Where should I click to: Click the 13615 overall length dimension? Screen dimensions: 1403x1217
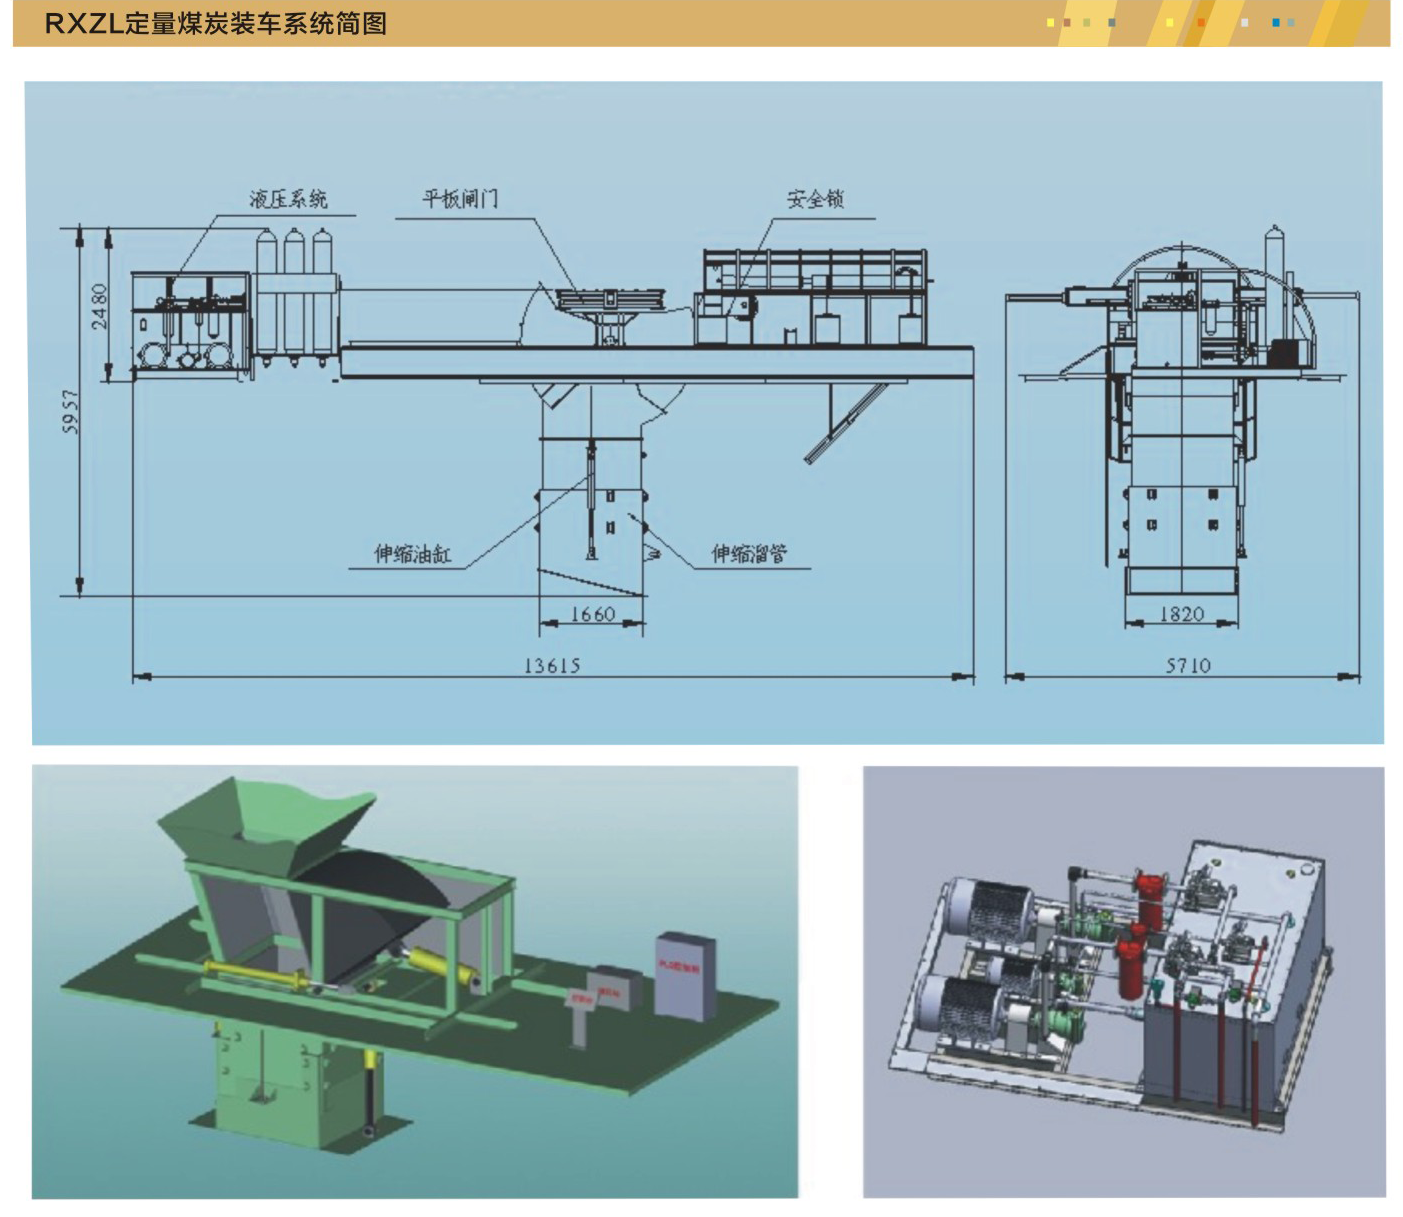click(x=552, y=665)
